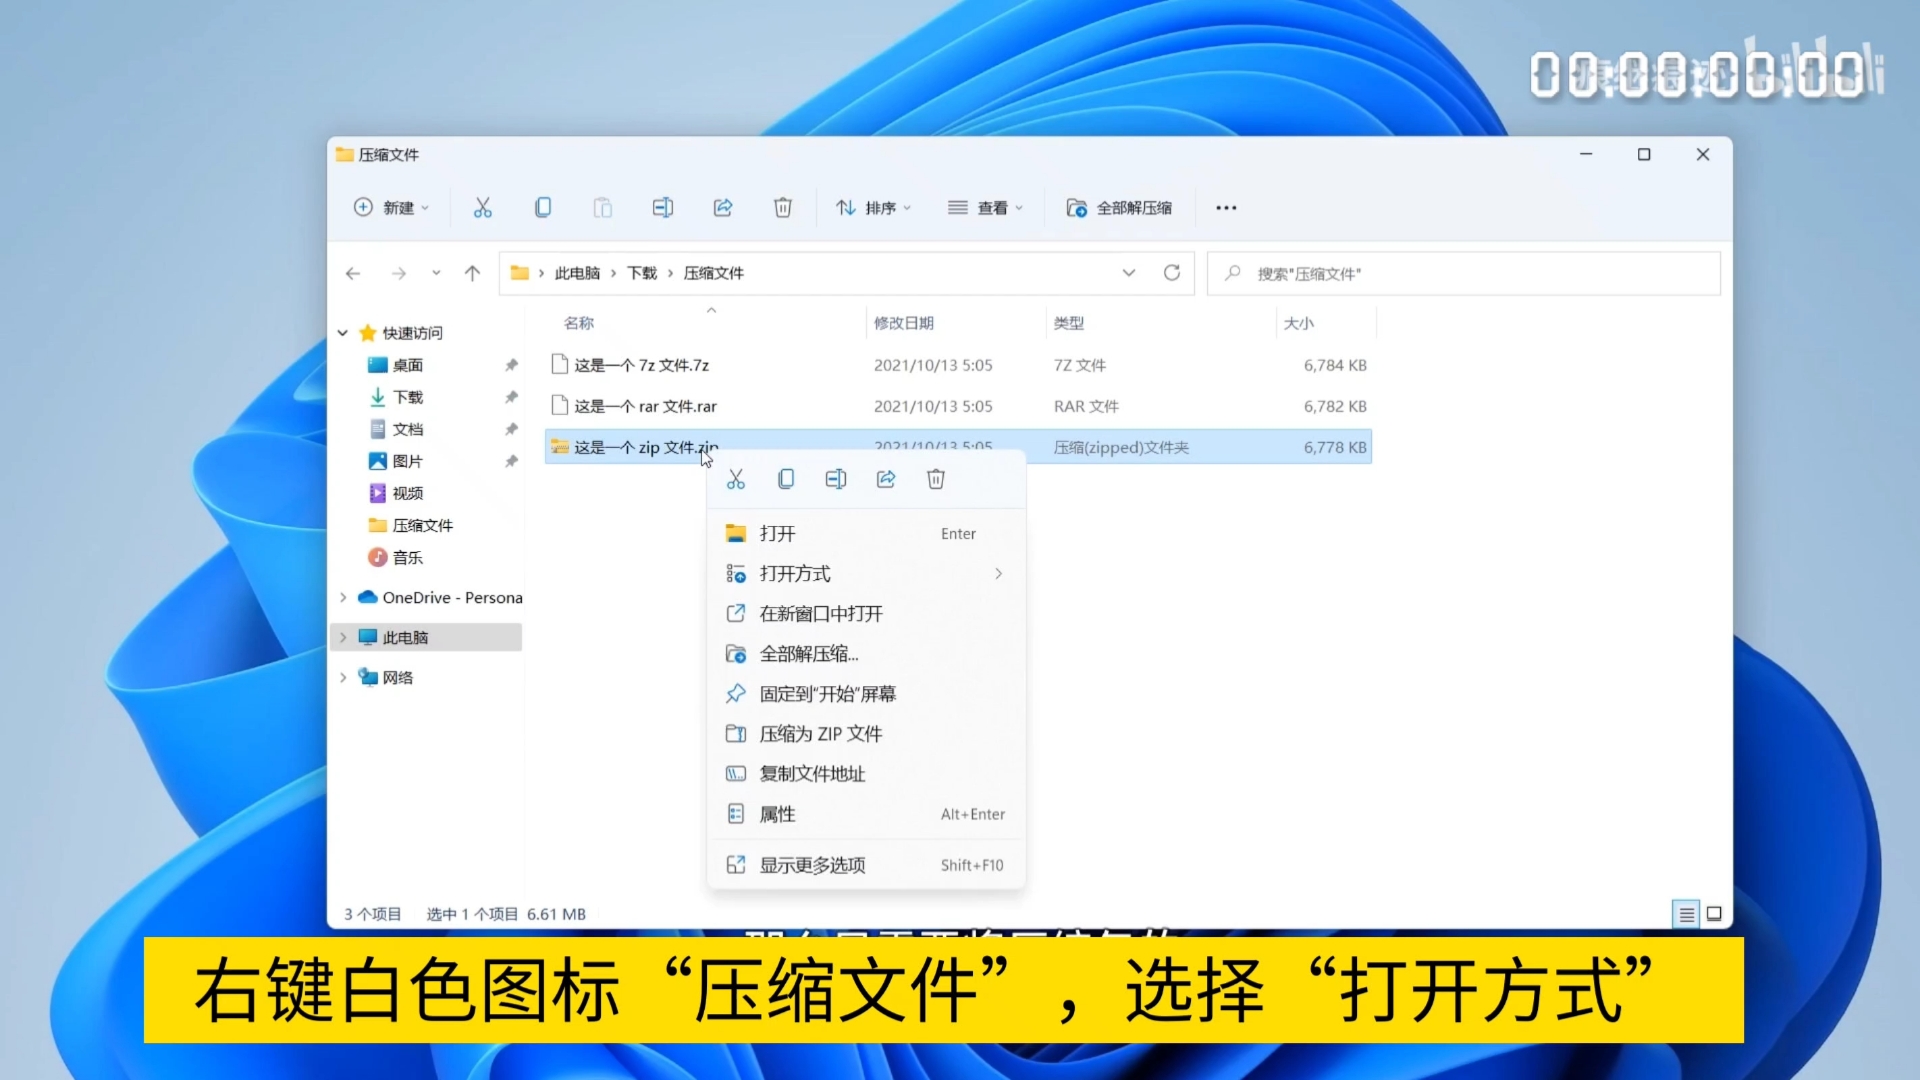Select the 这是一个 rar 文件.rar file

pos(645,406)
